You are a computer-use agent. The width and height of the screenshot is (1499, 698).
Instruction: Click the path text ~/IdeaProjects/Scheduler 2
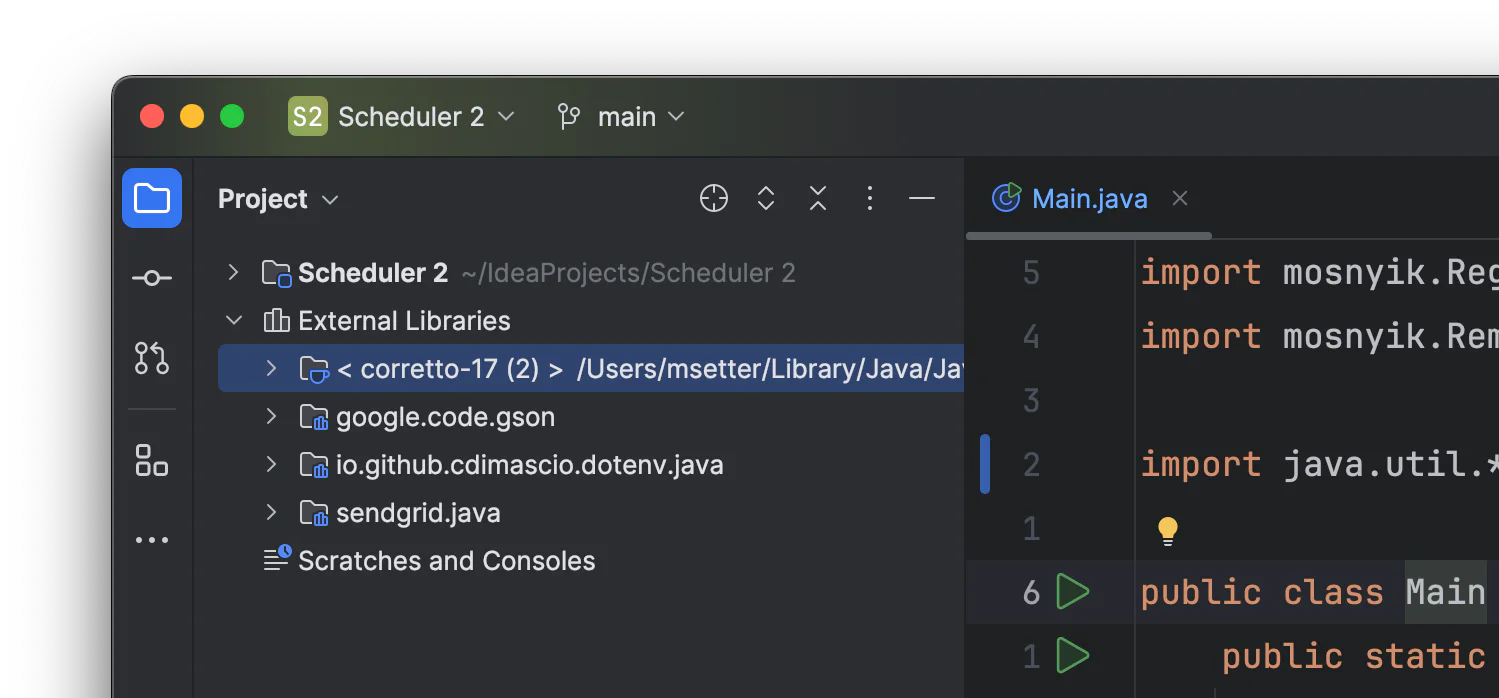628,273
